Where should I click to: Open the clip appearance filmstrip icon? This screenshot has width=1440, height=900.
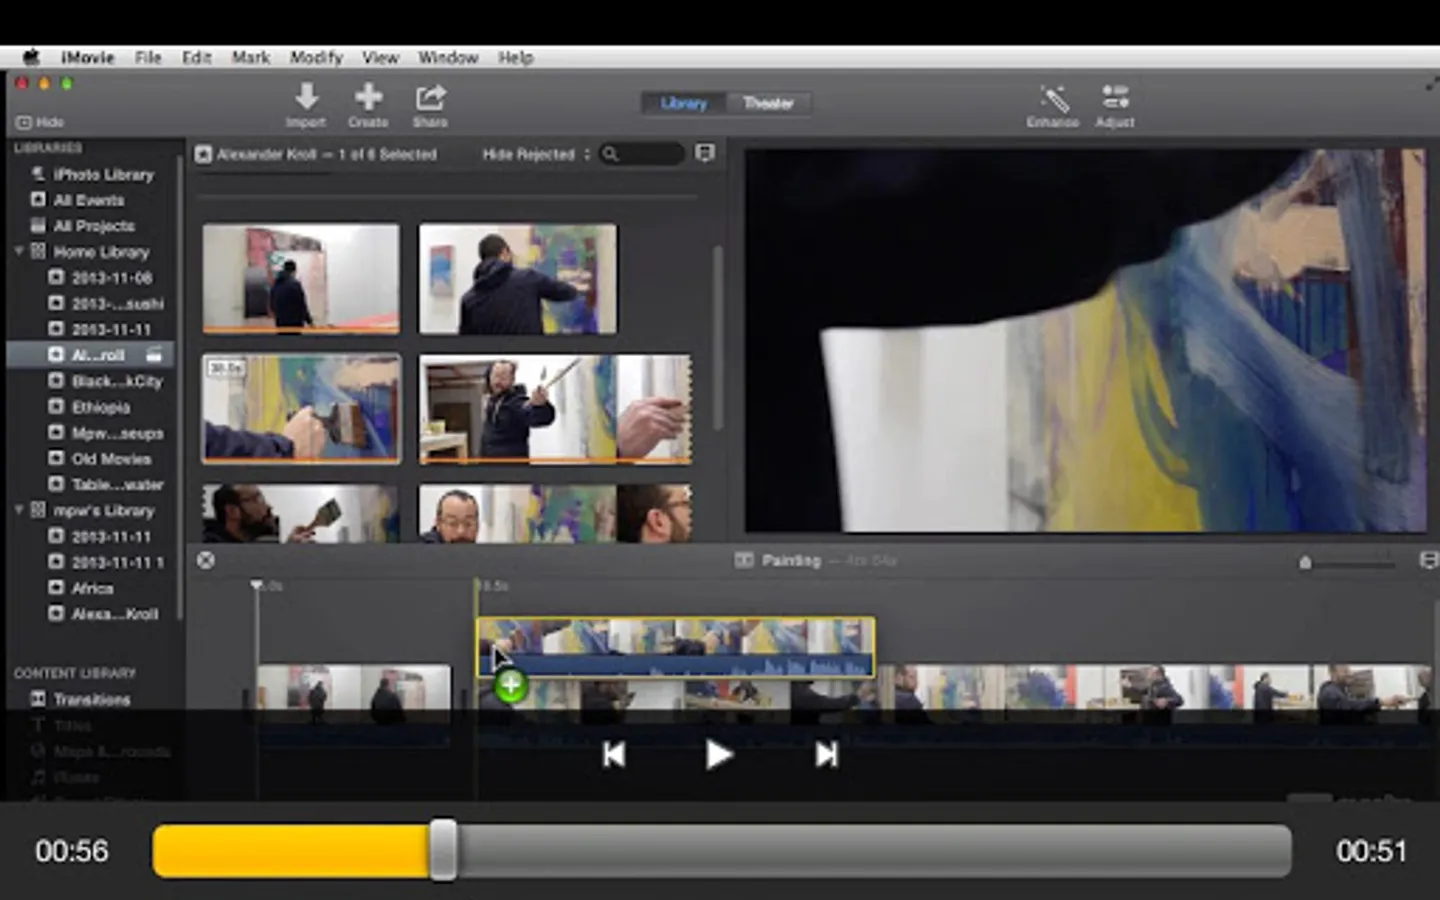tap(705, 153)
